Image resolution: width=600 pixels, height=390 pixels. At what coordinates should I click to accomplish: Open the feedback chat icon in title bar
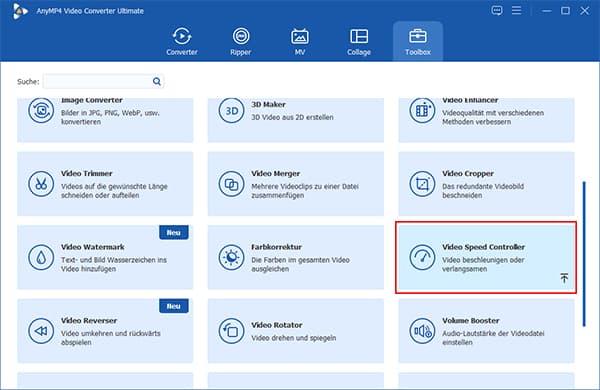pyautogui.click(x=497, y=10)
